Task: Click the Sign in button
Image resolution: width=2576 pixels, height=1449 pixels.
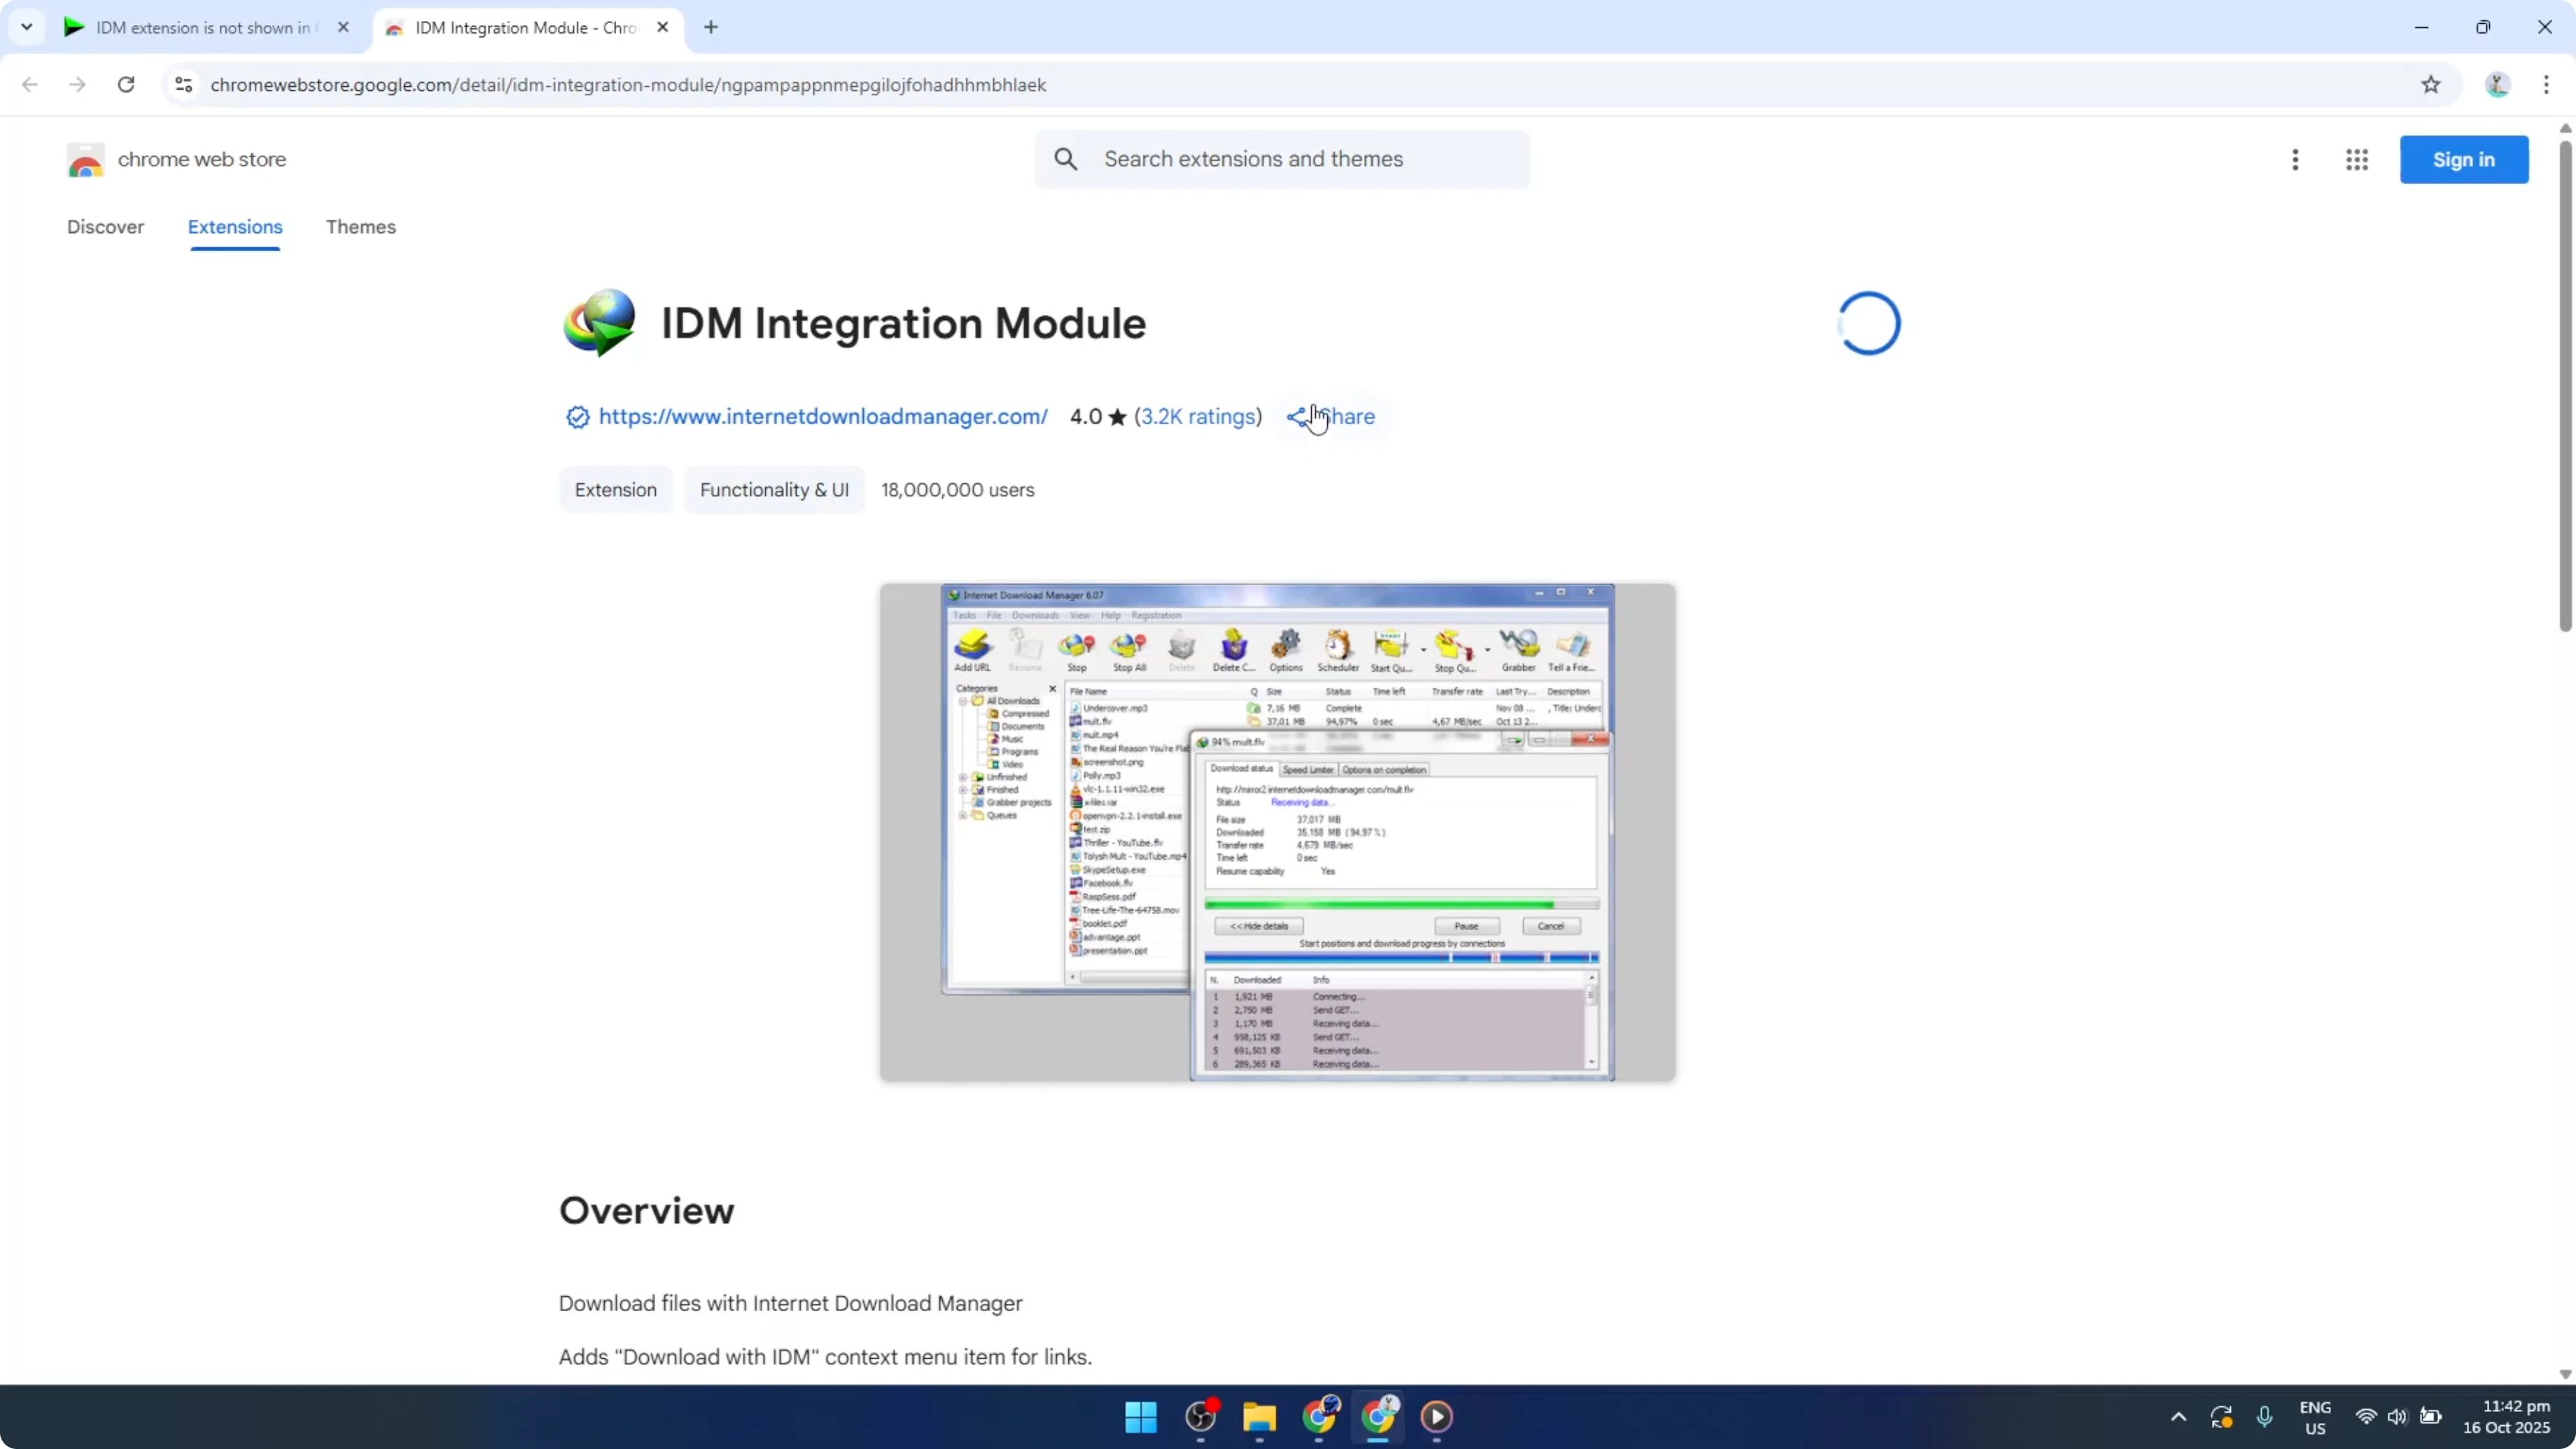Action: tap(2465, 159)
